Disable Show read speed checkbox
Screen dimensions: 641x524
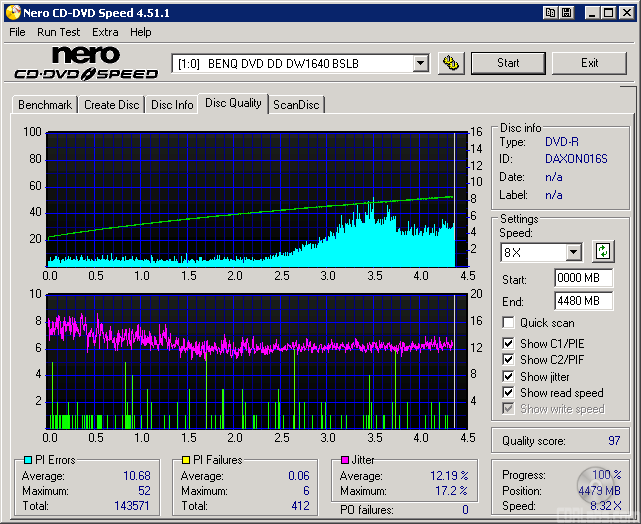pos(509,393)
